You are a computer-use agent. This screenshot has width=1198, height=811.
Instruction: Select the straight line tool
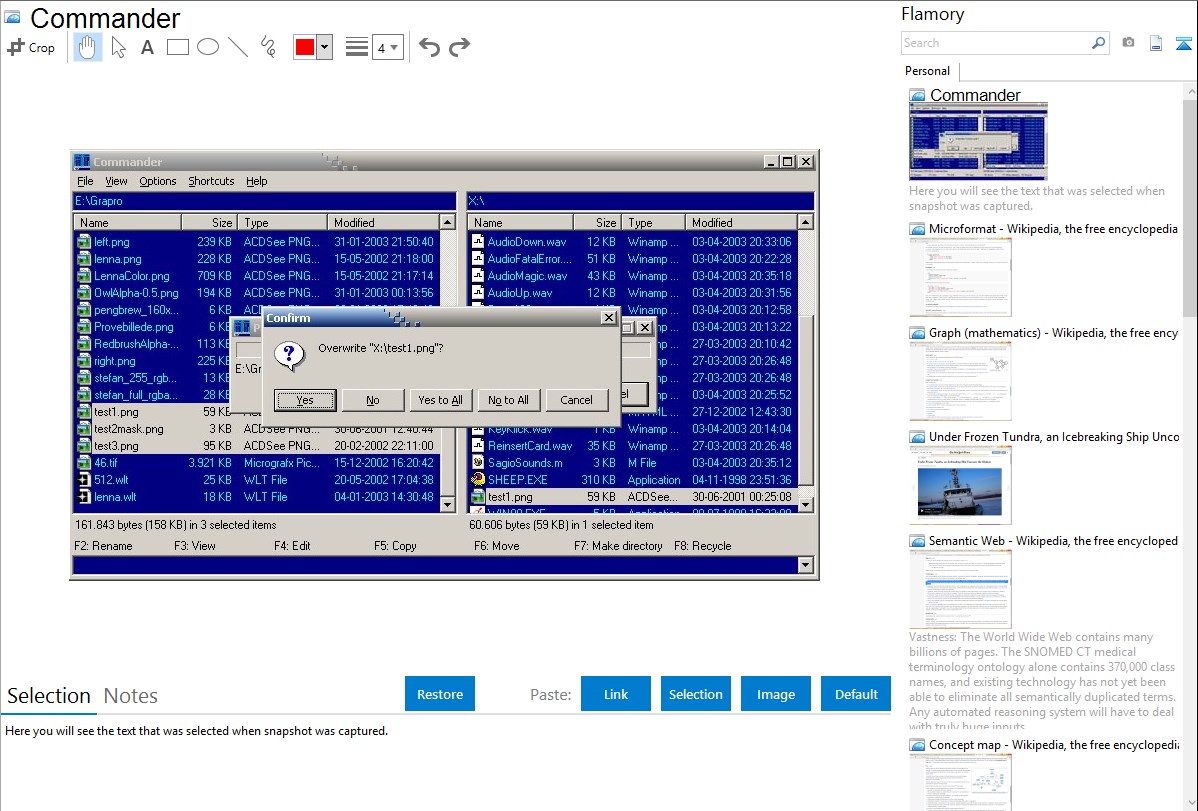(x=238, y=47)
